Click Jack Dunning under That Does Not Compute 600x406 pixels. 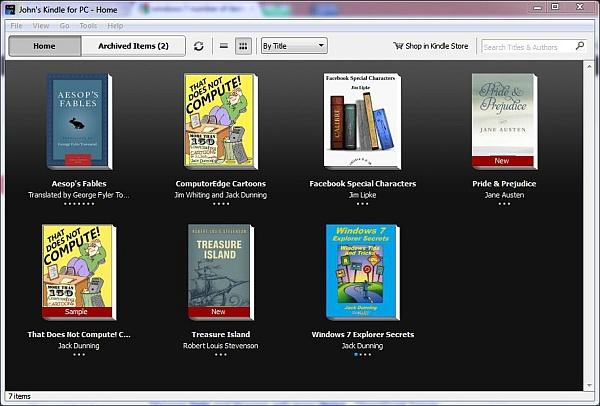[79, 346]
